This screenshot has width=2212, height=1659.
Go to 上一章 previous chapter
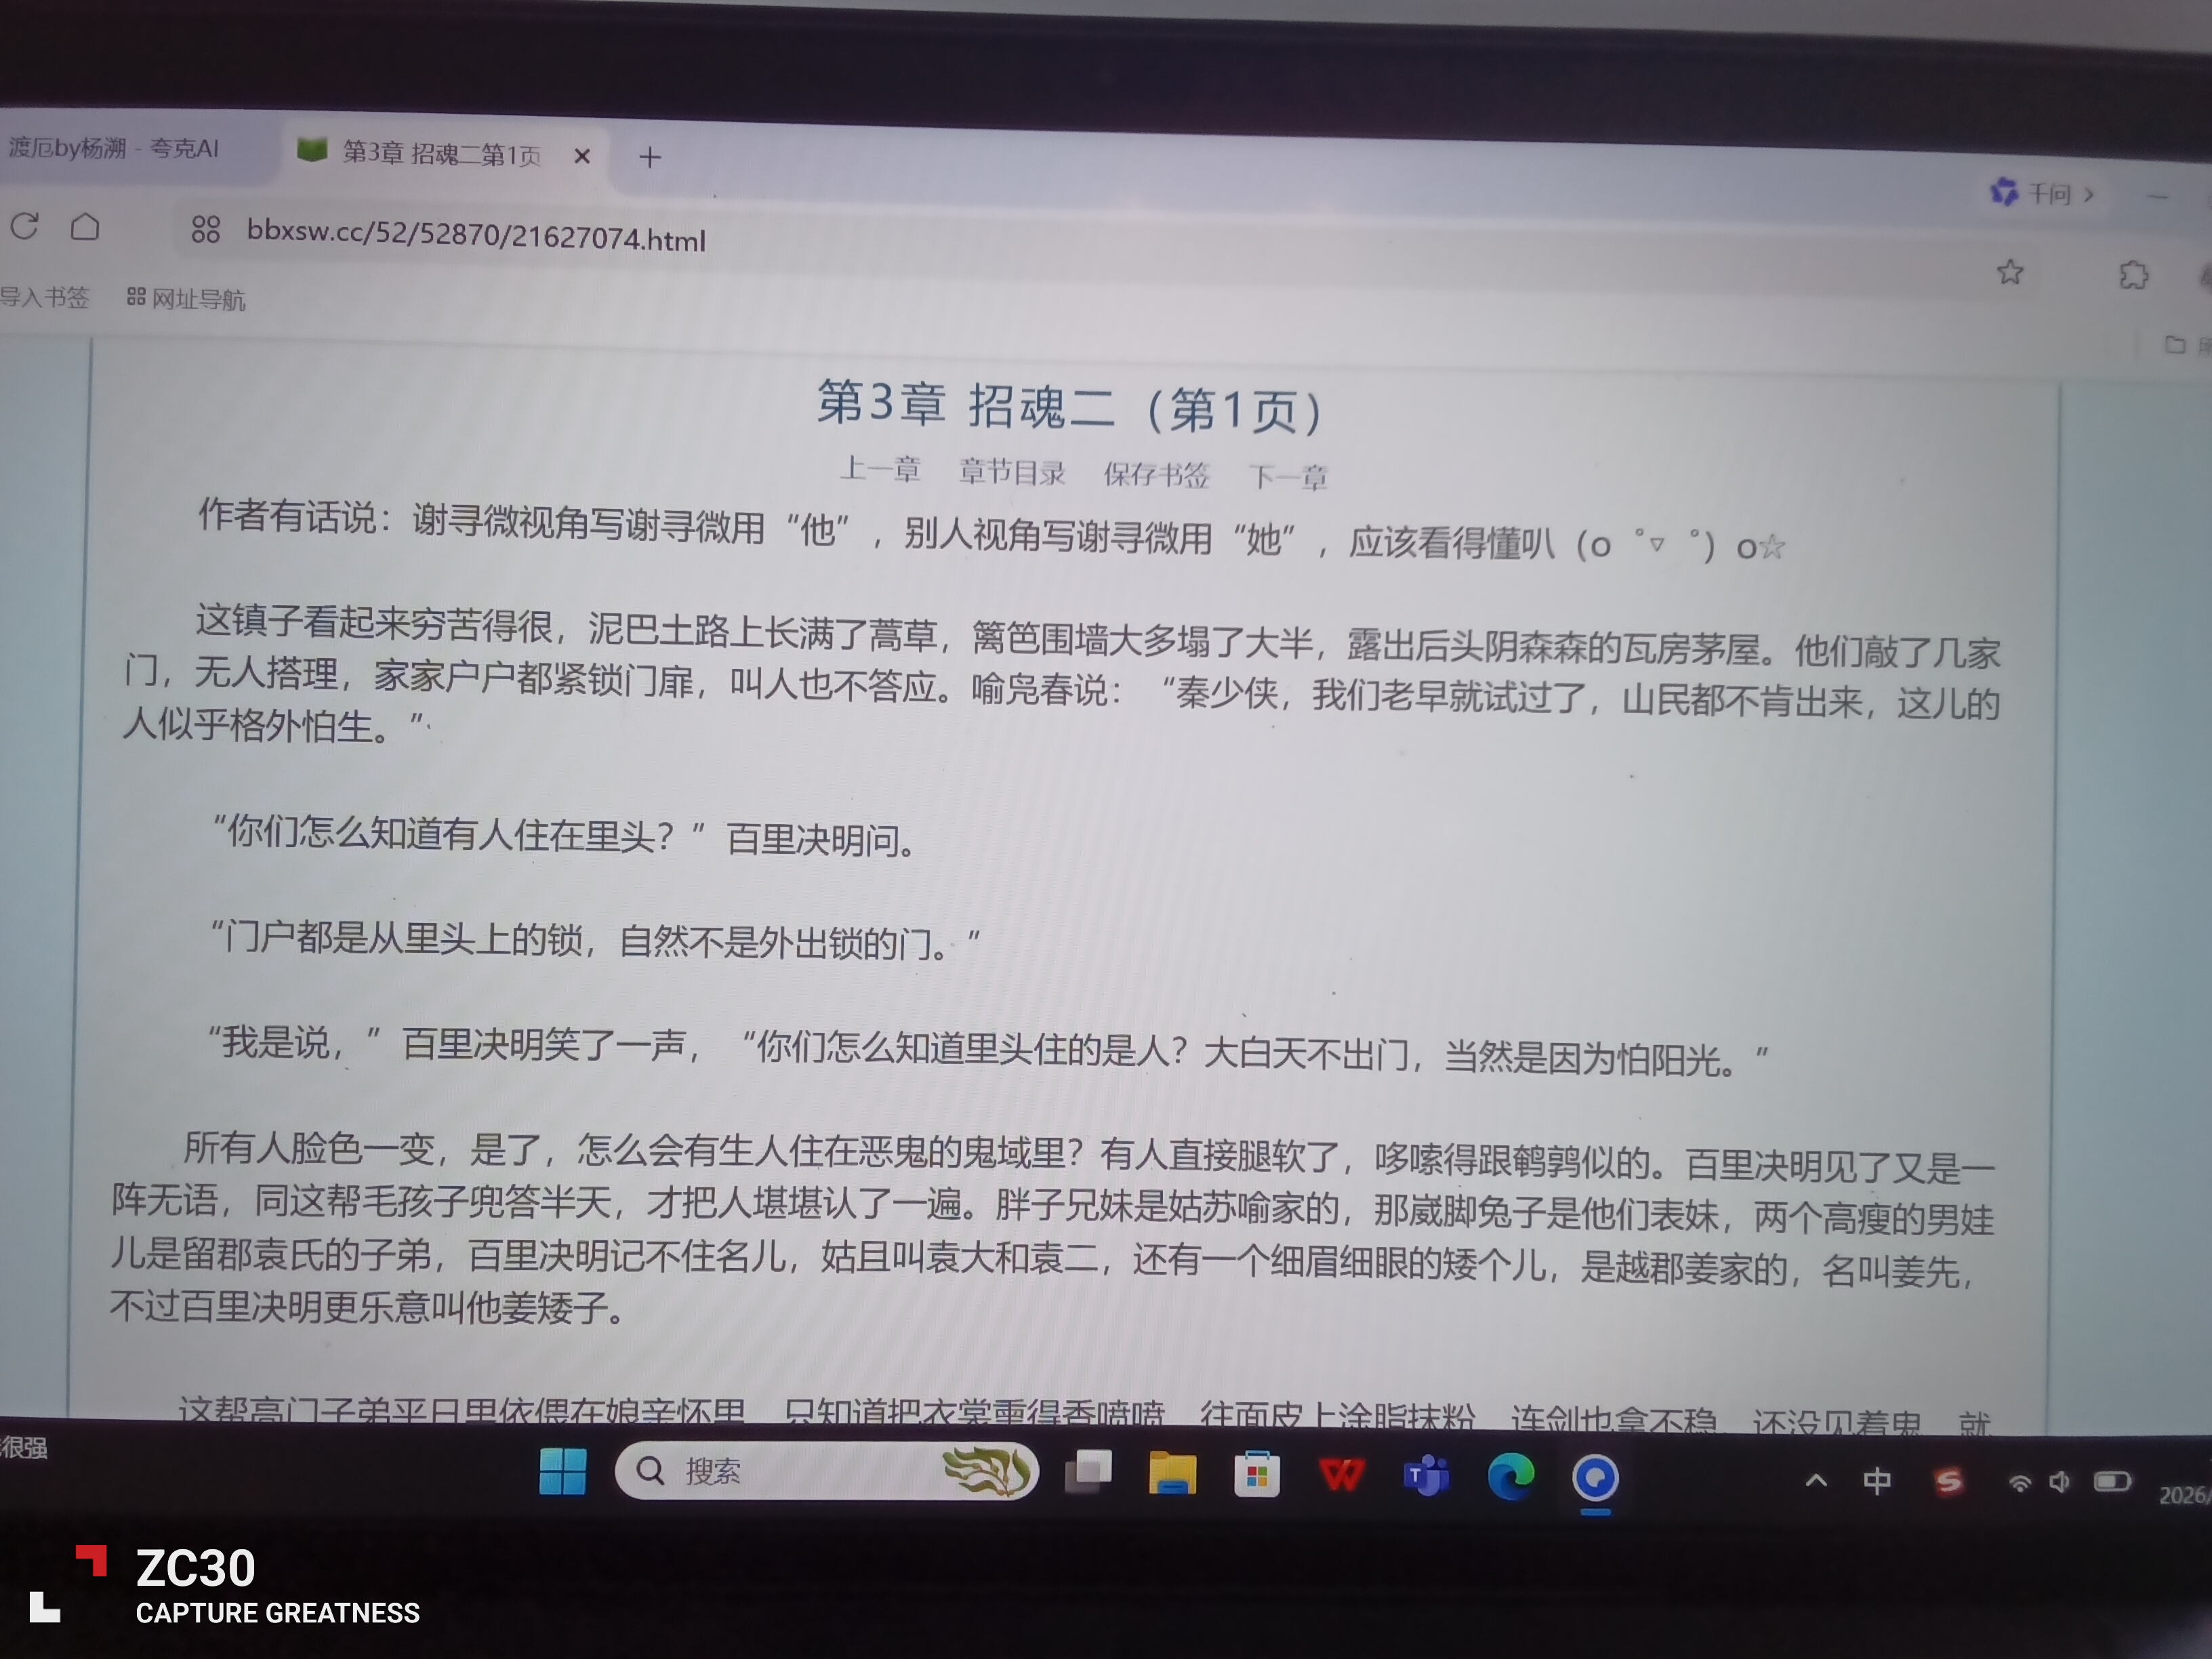880,468
